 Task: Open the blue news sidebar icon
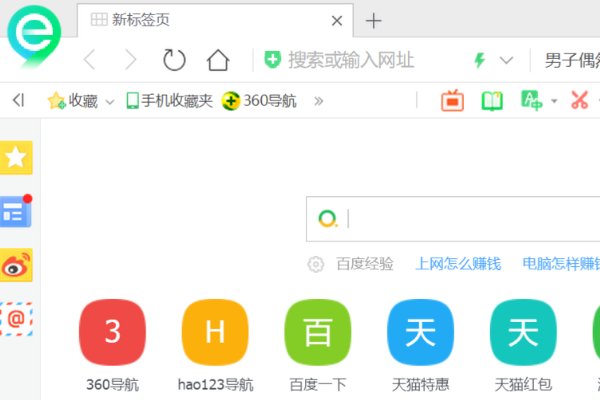tap(16, 211)
